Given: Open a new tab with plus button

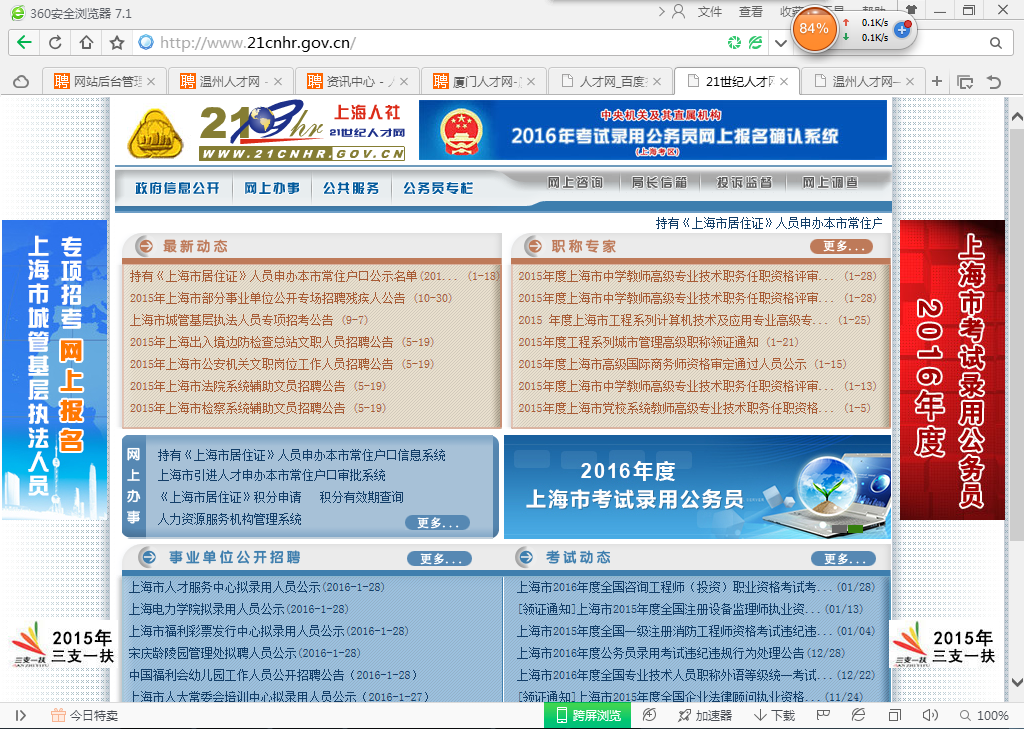Looking at the screenshot, I should (937, 81).
